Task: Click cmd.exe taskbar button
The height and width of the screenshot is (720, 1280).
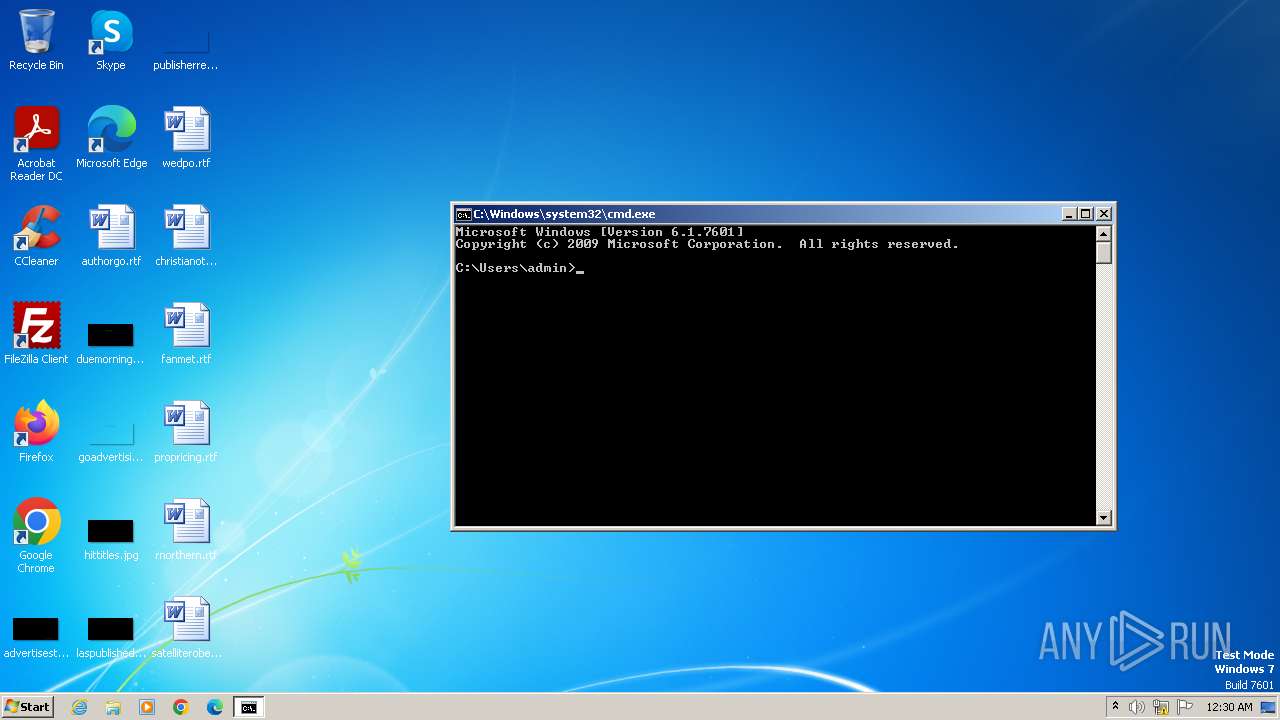Action: click(x=249, y=707)
